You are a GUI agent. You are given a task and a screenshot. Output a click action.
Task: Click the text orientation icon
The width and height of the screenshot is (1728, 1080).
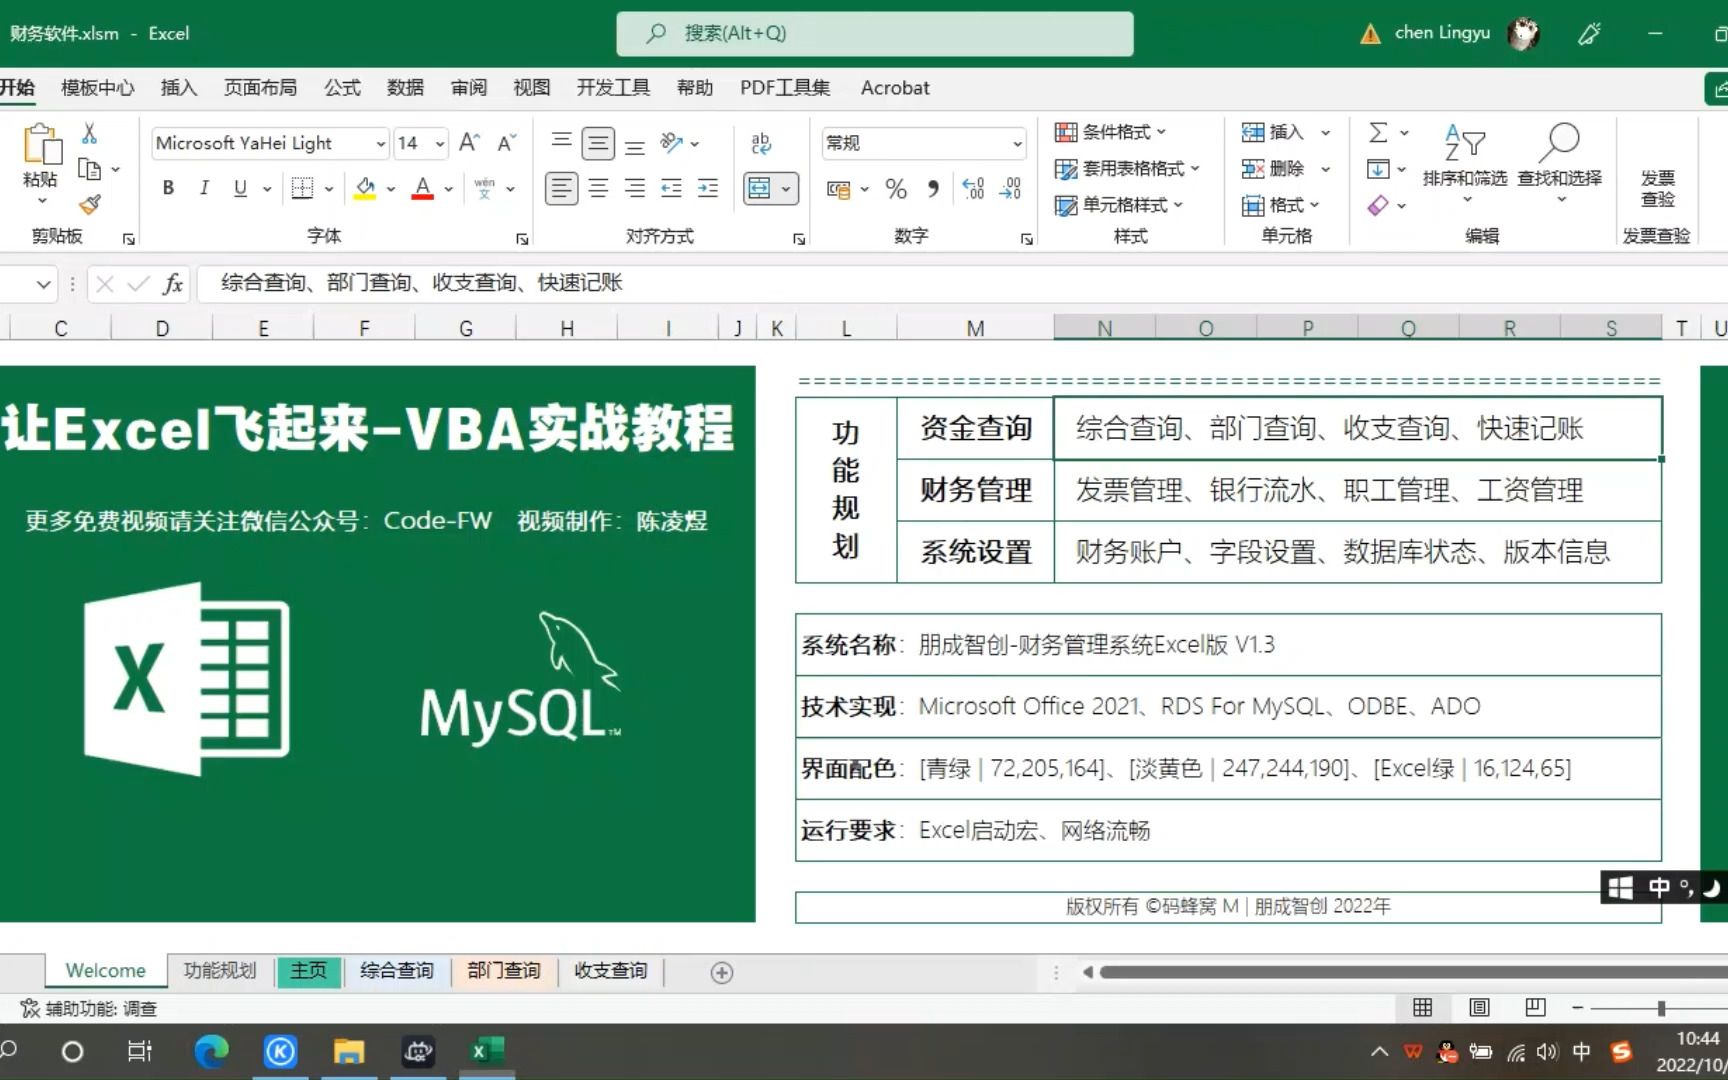tap(672, 143)
